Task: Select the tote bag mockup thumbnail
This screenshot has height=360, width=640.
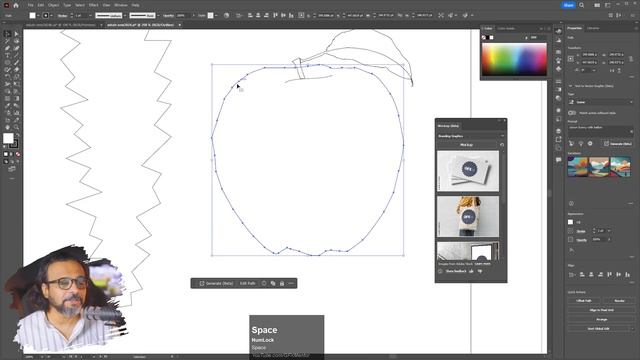Action: pos(468,216)
